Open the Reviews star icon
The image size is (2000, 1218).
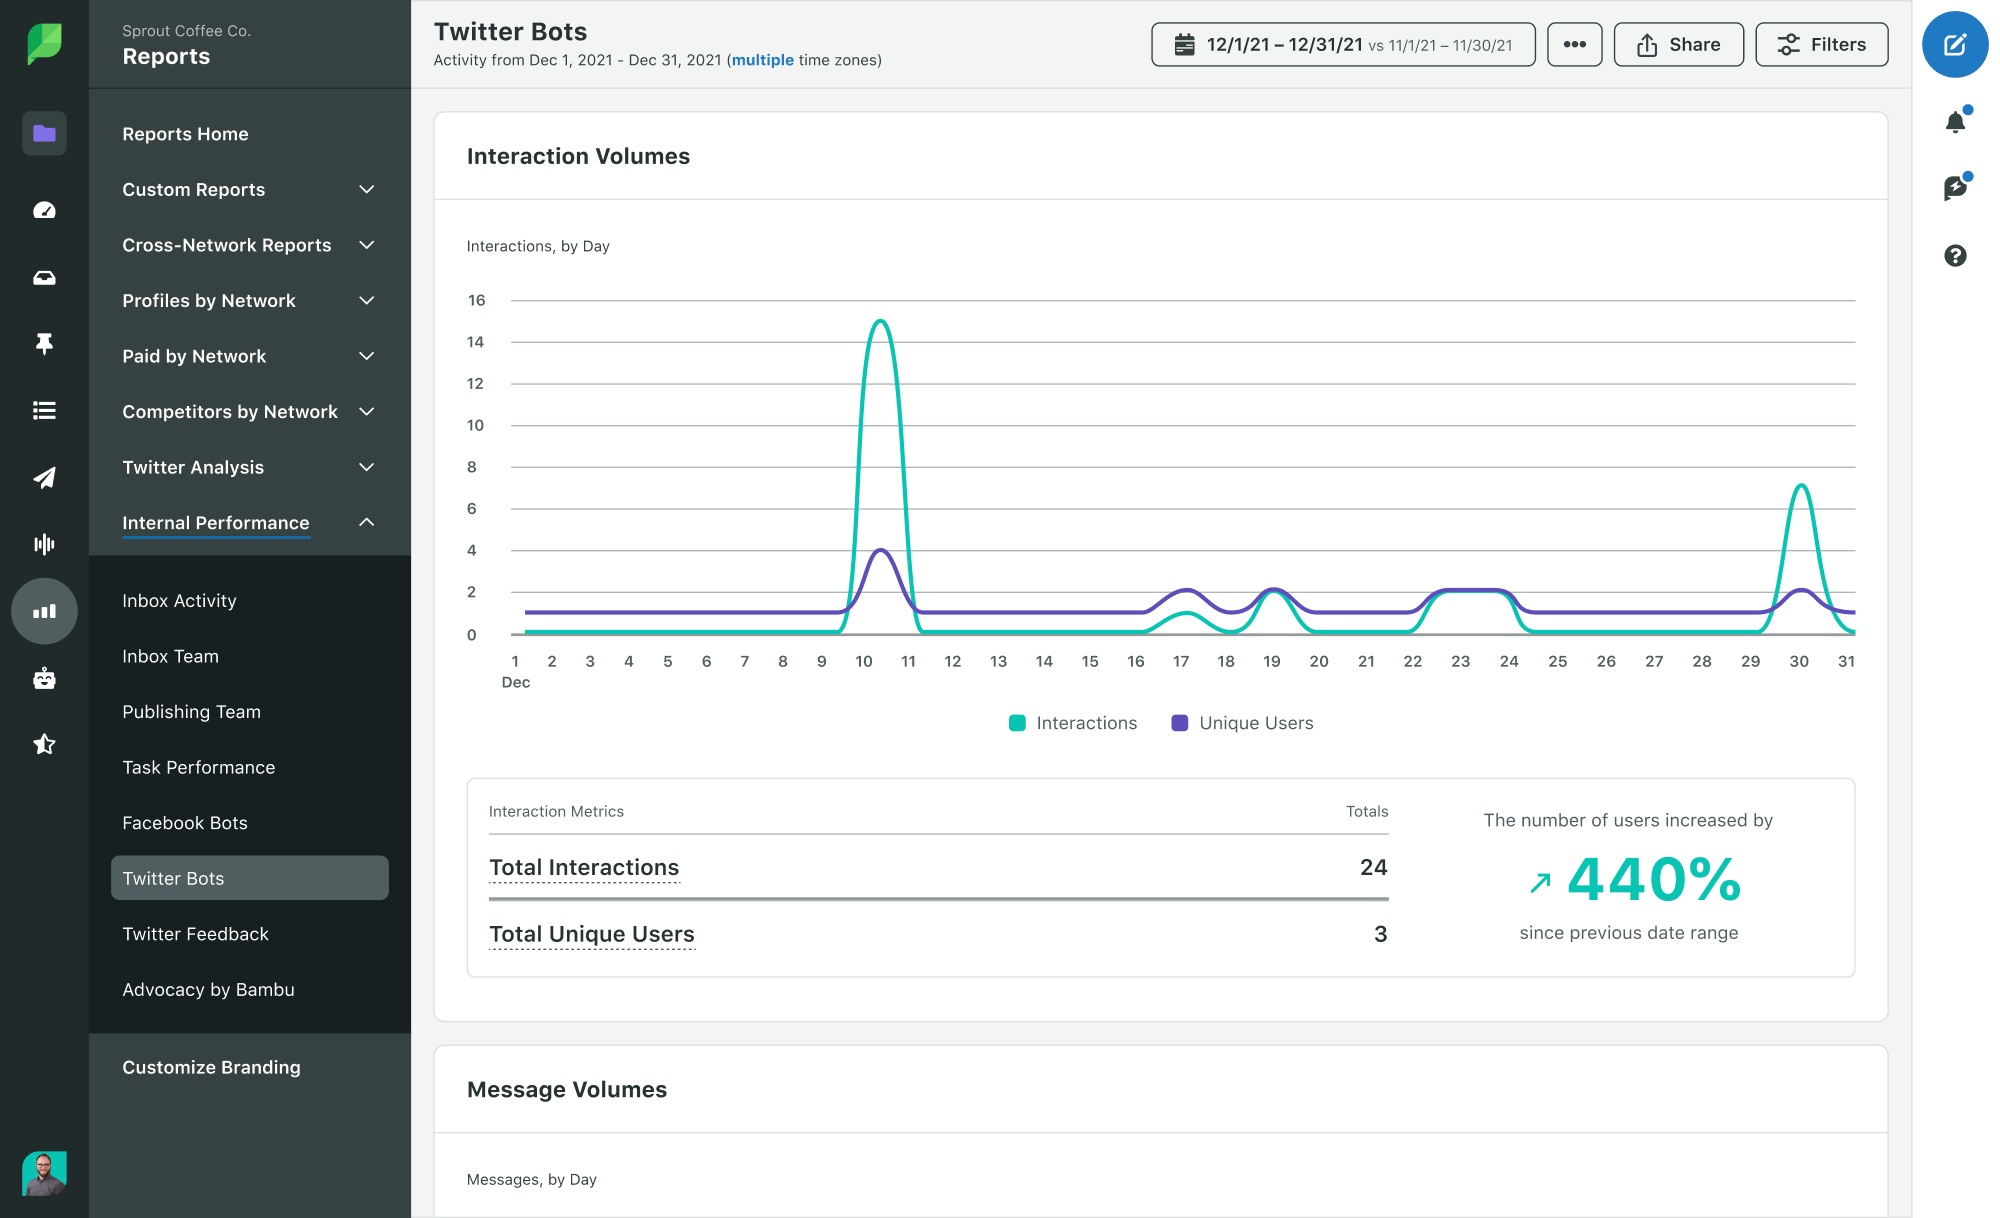pyautogui.click(x=44, y=744)
